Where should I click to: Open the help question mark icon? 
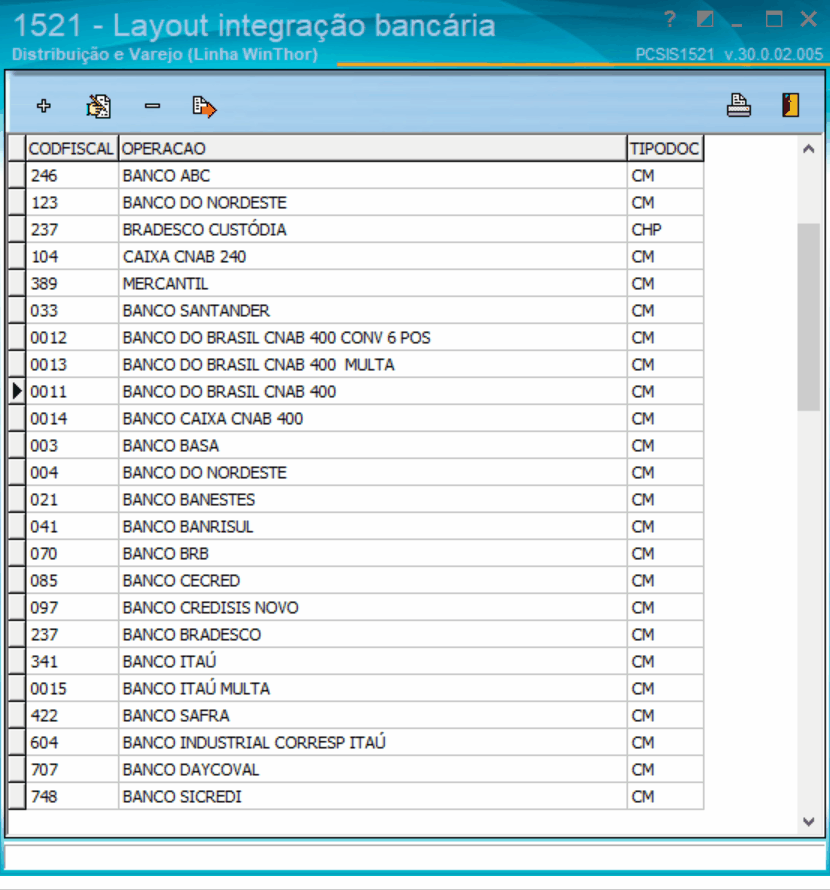tap(670, 20)
